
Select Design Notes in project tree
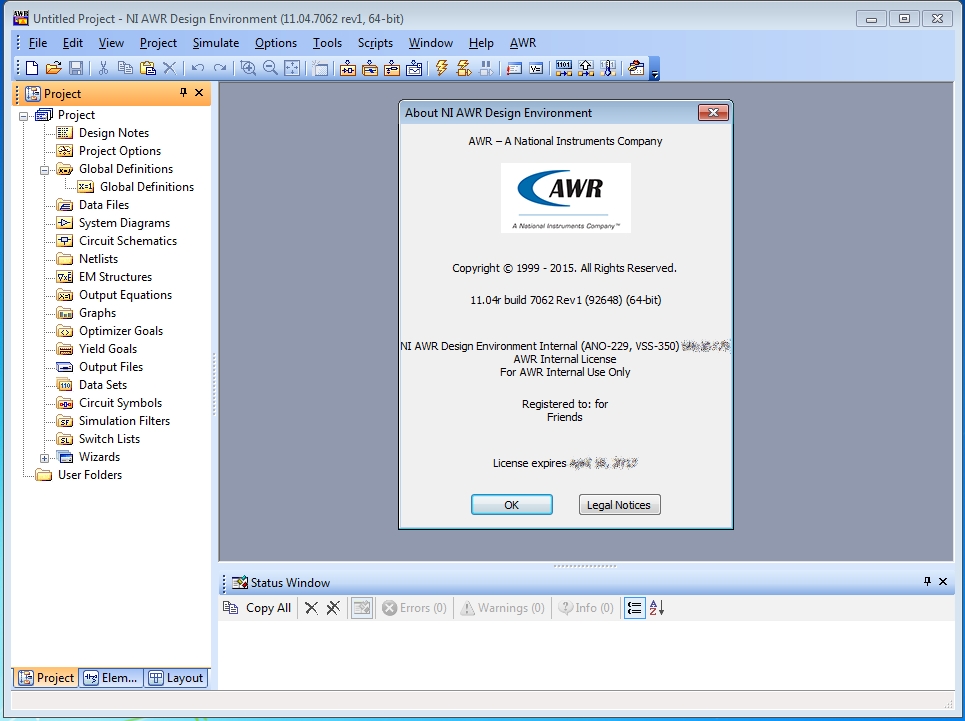114,133
